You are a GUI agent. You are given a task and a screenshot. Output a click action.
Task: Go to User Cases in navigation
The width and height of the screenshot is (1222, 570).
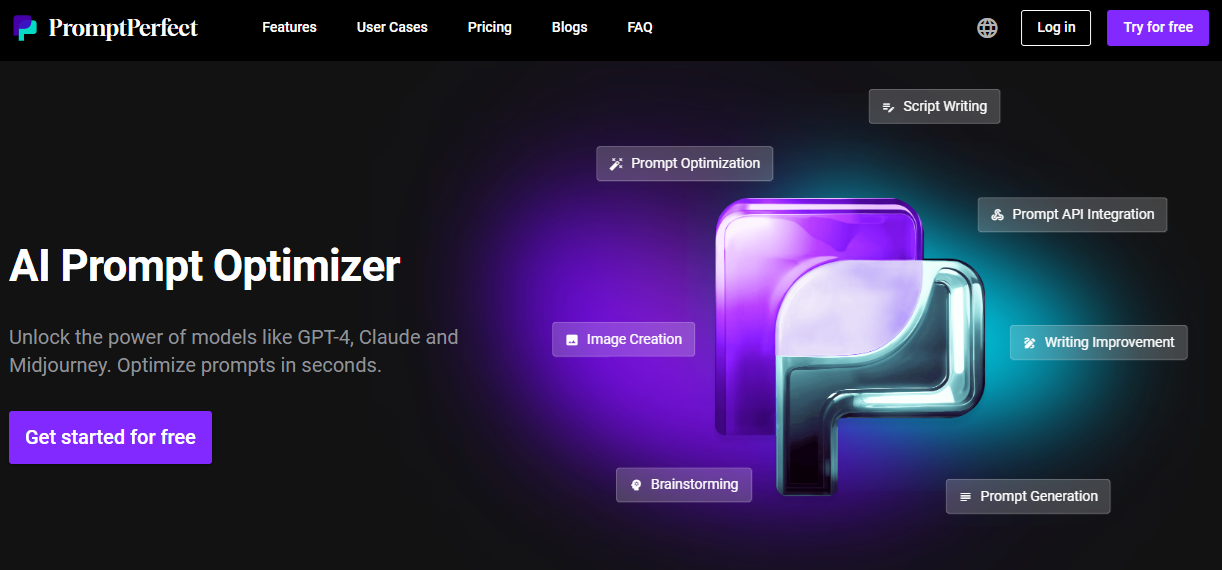click(392, 28)
